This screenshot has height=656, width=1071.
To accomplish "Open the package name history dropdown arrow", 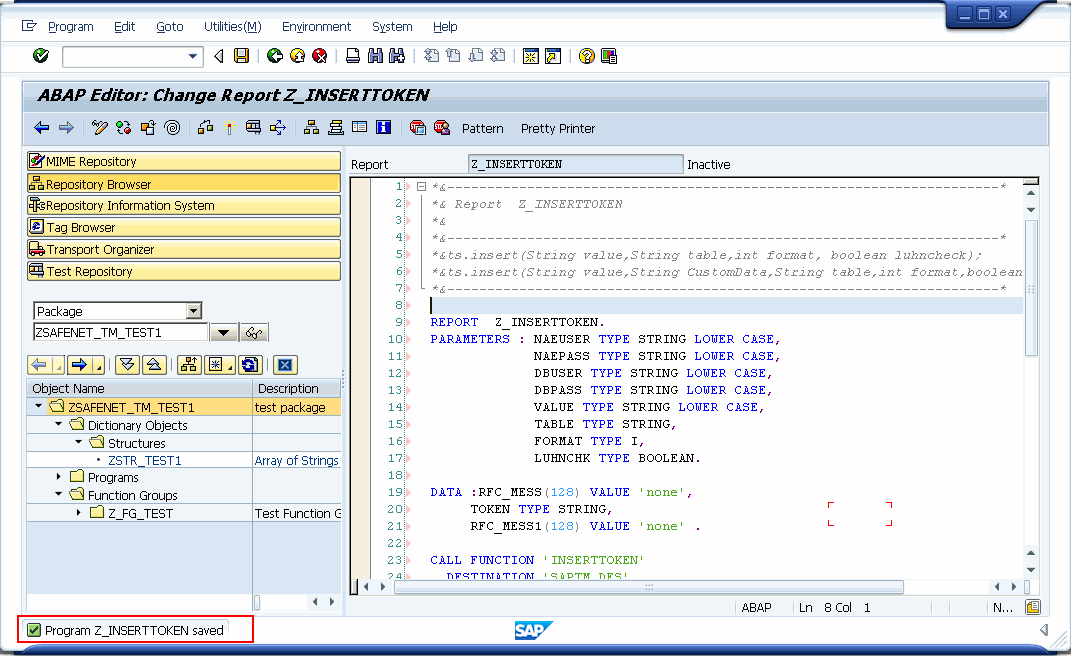I will [x=223, y=333].
